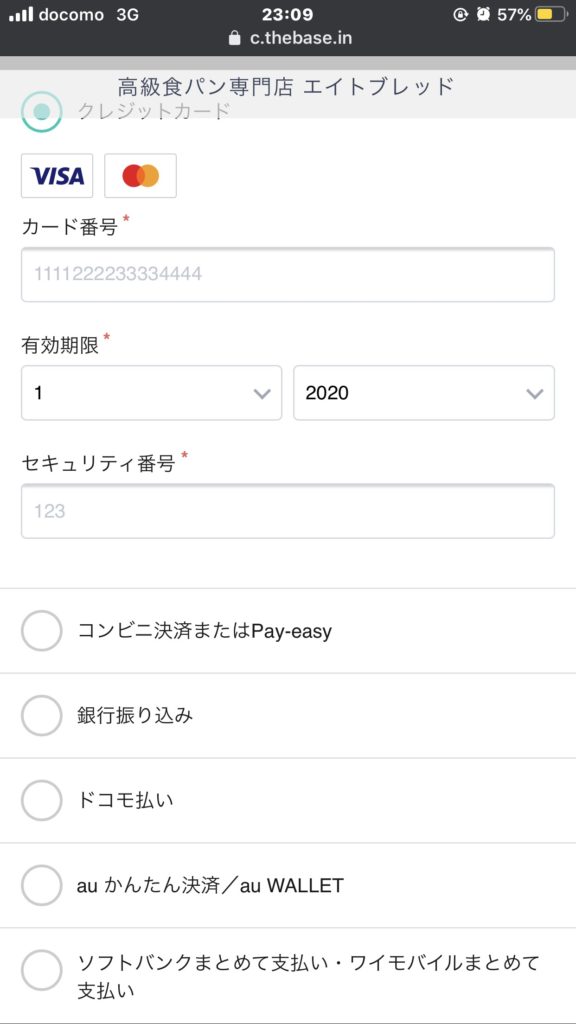Choose 銀行振り込み radio button
This screenshot has height=1024, width=576.
pos(42,716)
